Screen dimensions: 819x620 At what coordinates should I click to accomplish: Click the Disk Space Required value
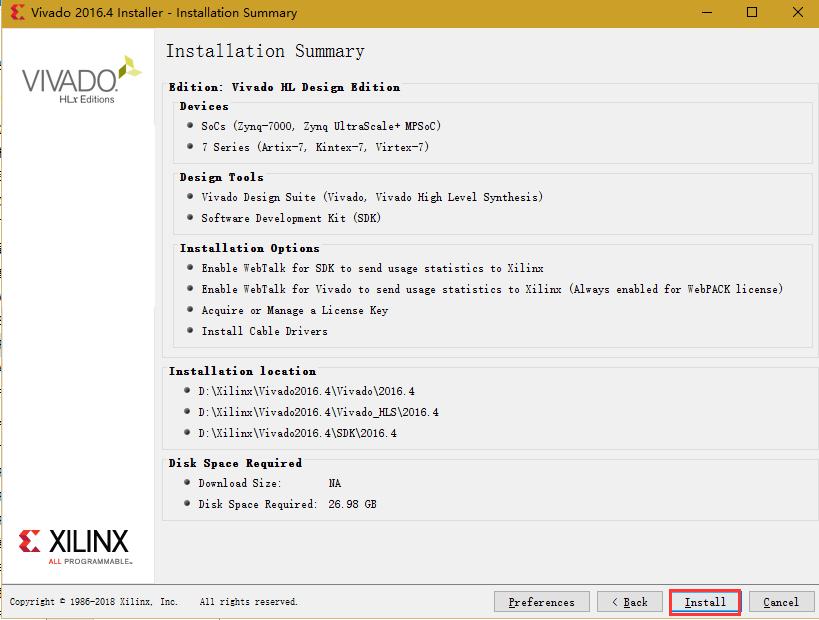pos(352,504)
